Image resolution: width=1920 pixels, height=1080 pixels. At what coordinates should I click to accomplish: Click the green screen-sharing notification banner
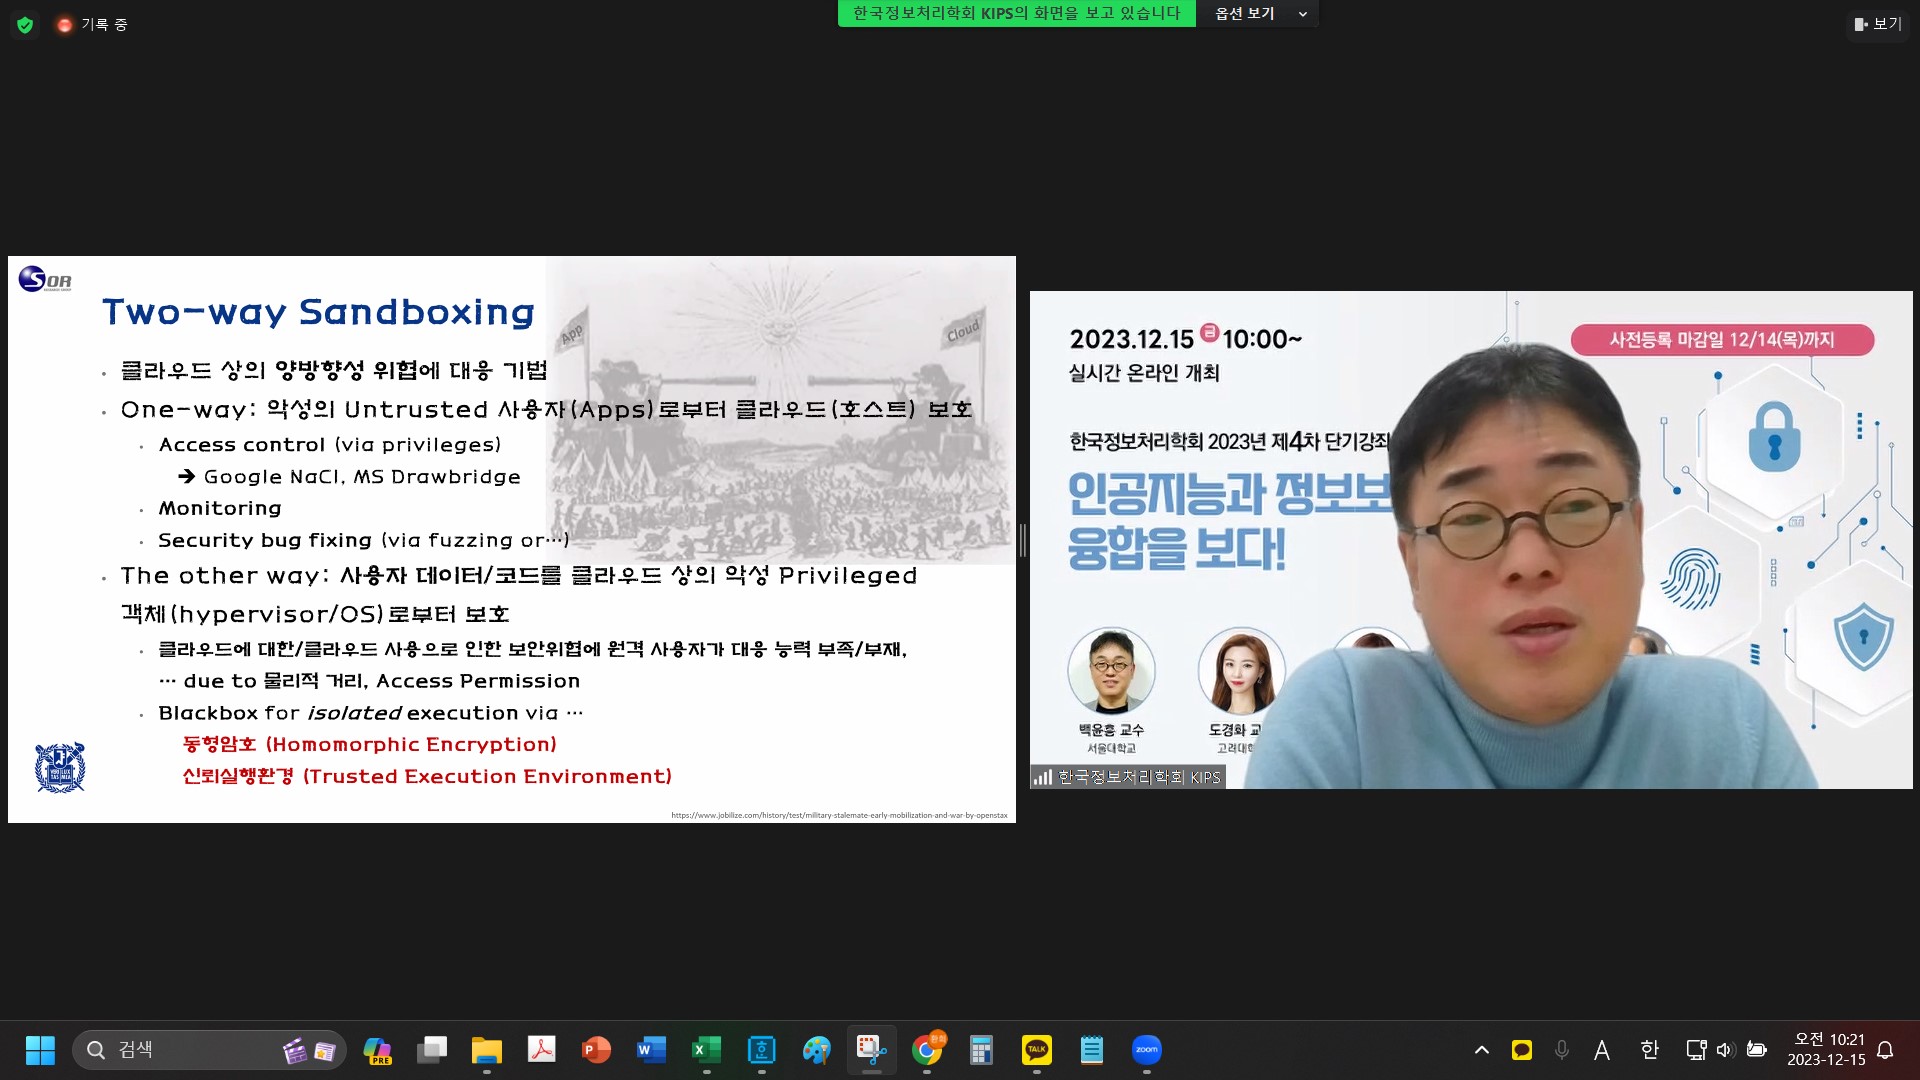pyautogui.click(x=1016, y=14)
